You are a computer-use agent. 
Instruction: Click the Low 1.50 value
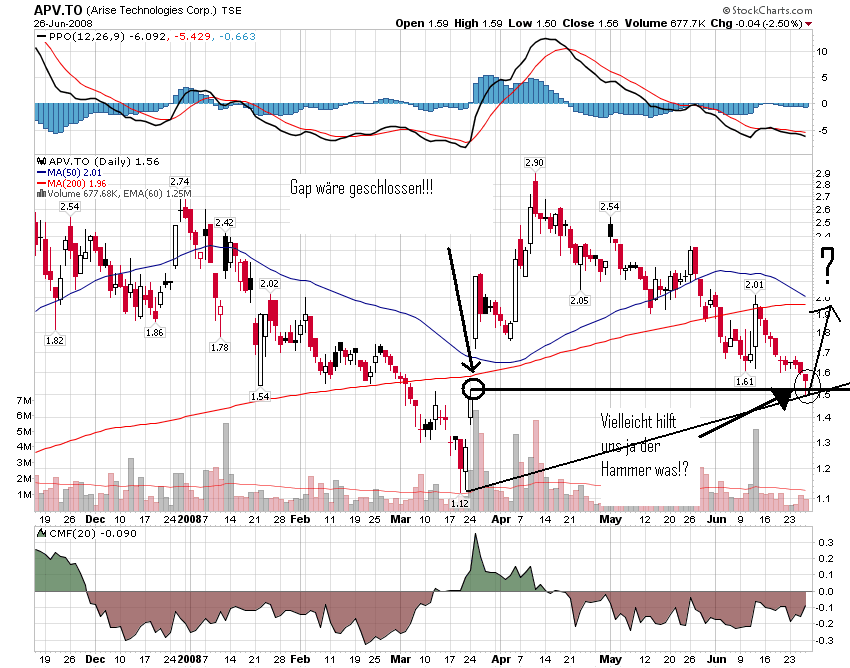point(532,23)
